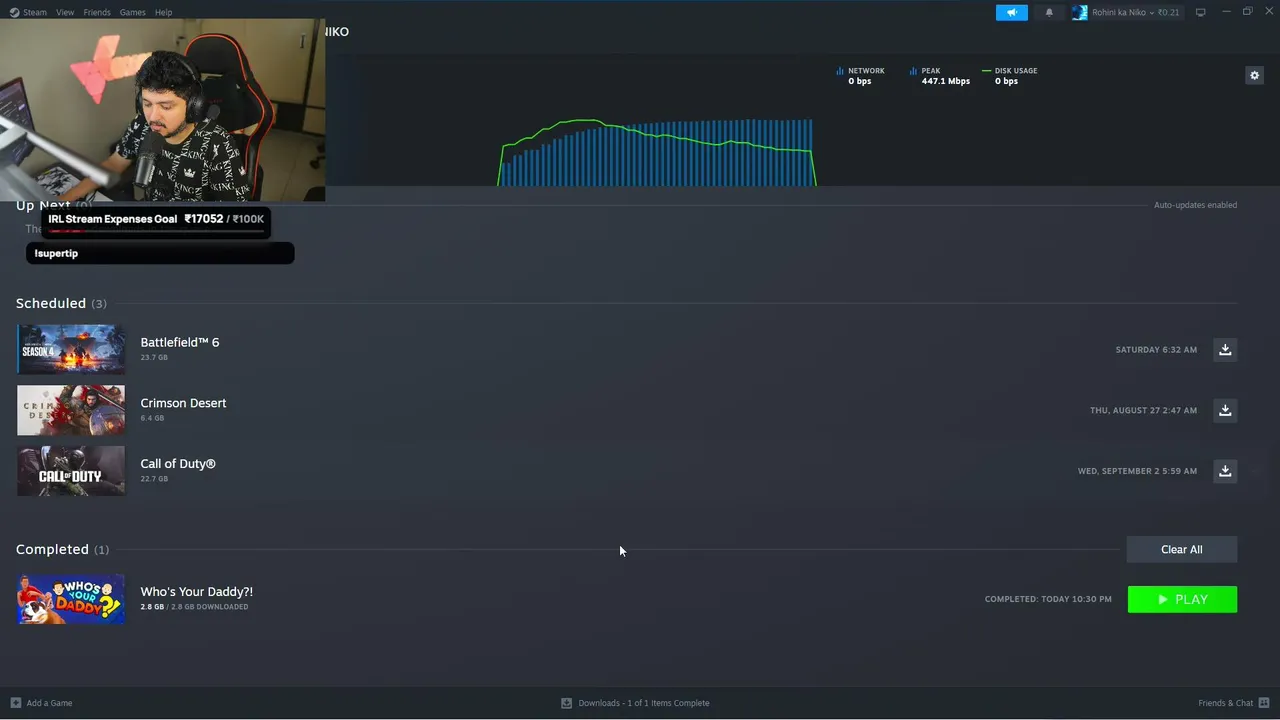Screen dimensions: 1280x720
Task: Click the Crimson Desert thumbnail
Action: (71, 410)
